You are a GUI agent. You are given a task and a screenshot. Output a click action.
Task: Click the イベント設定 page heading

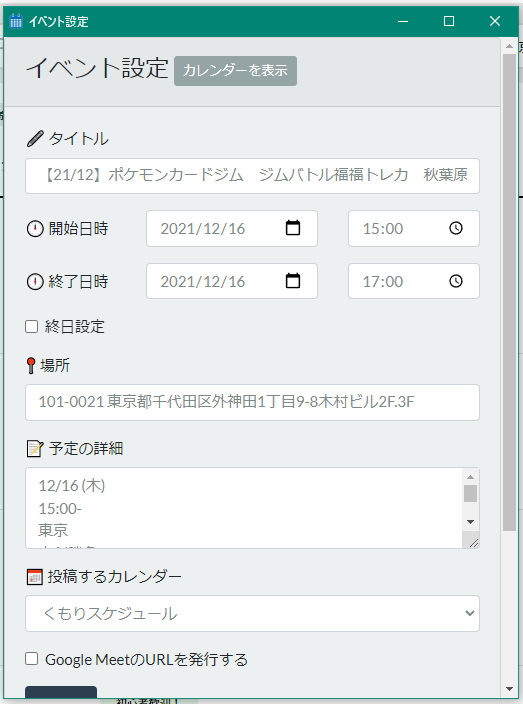point(97,69)
